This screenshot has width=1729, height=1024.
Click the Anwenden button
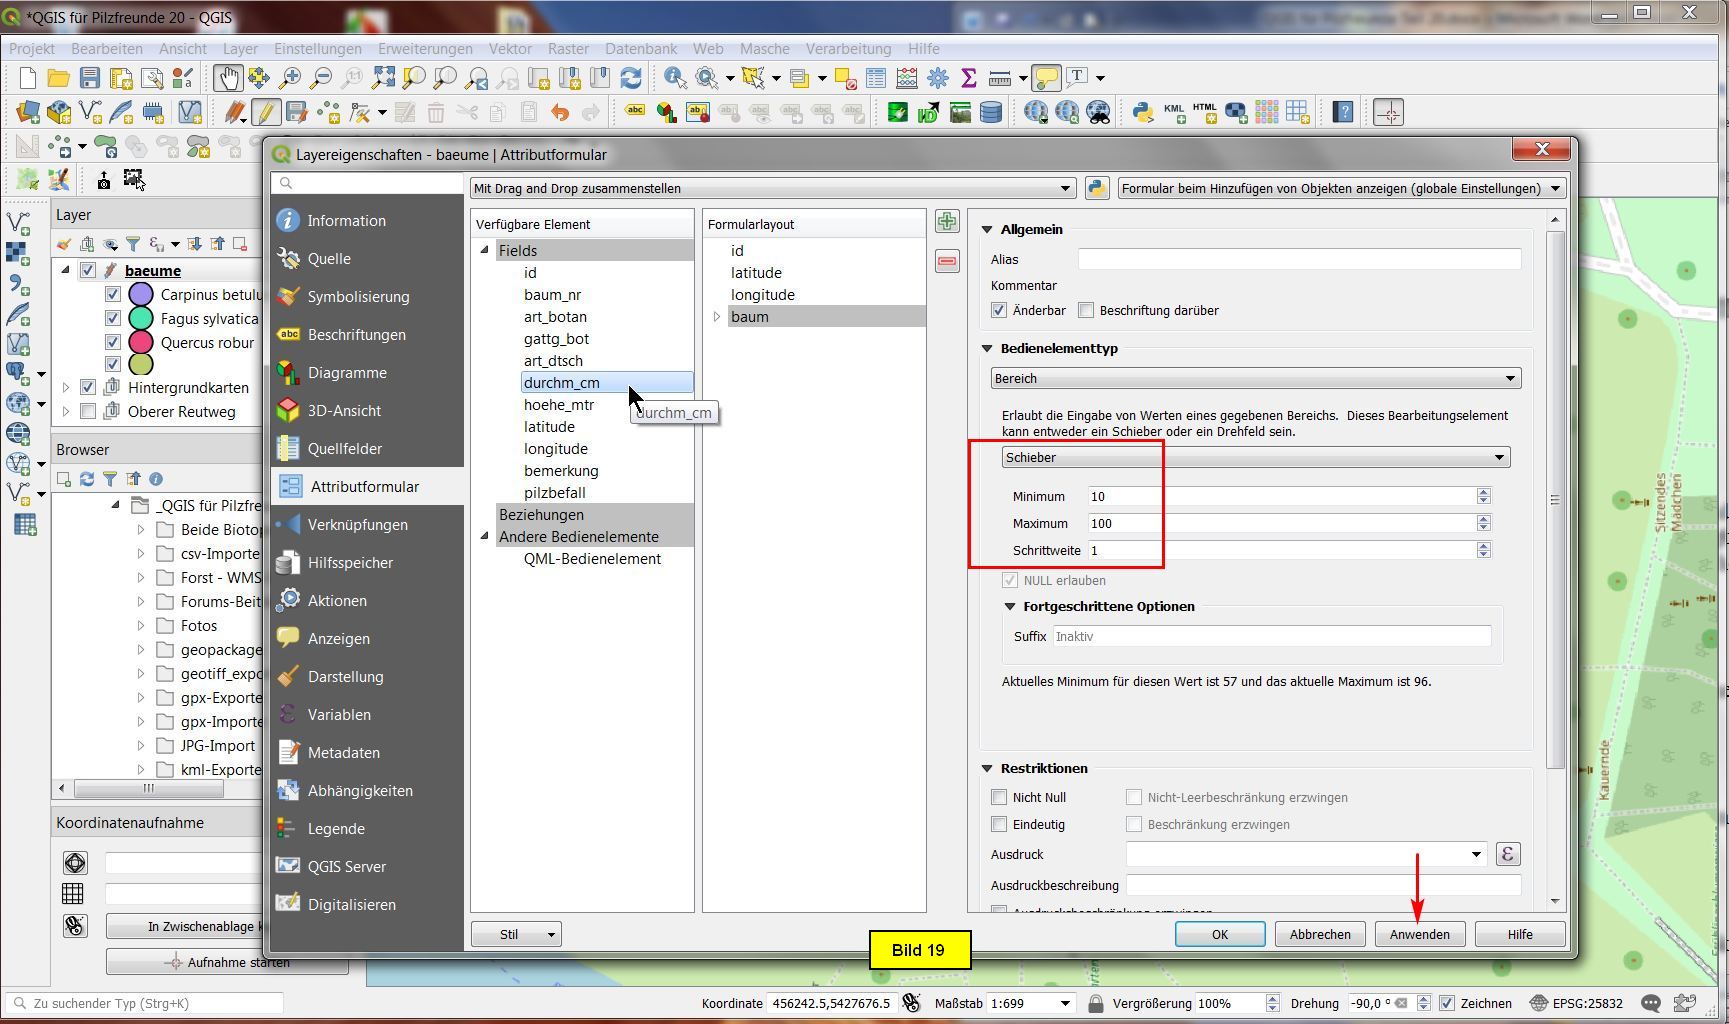1419,934
